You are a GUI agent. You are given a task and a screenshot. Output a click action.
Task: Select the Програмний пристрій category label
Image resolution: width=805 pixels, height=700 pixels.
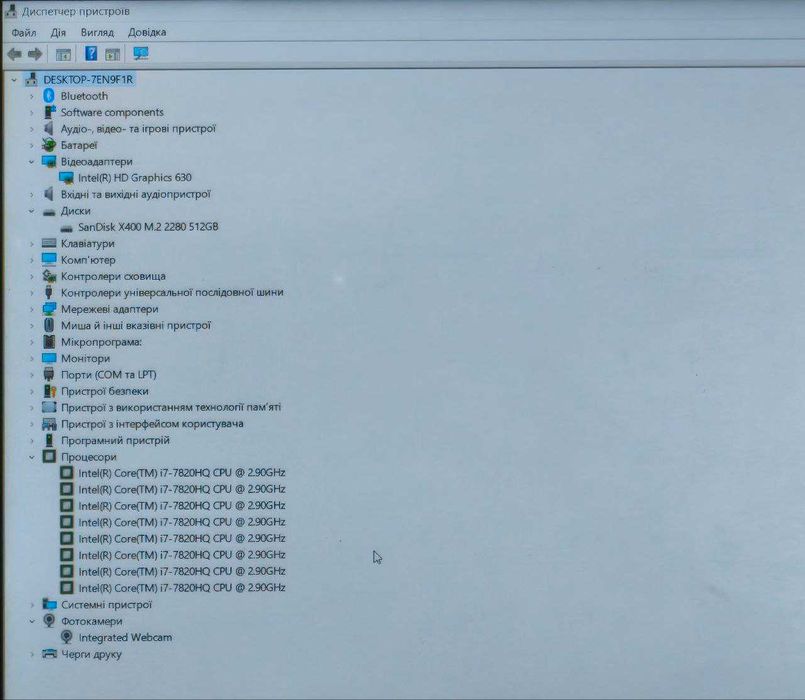115,440
